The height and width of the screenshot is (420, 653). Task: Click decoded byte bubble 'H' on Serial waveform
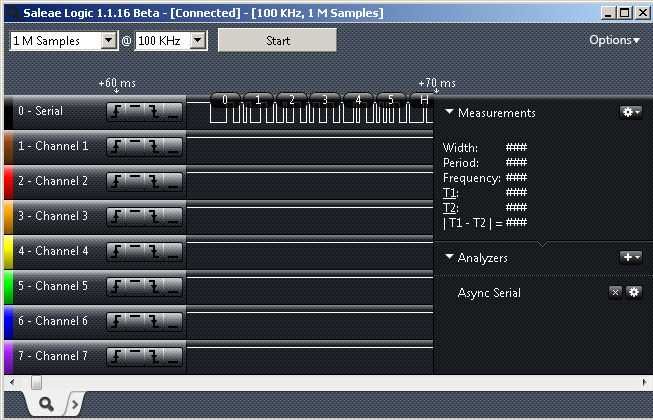tap(424, 99)
